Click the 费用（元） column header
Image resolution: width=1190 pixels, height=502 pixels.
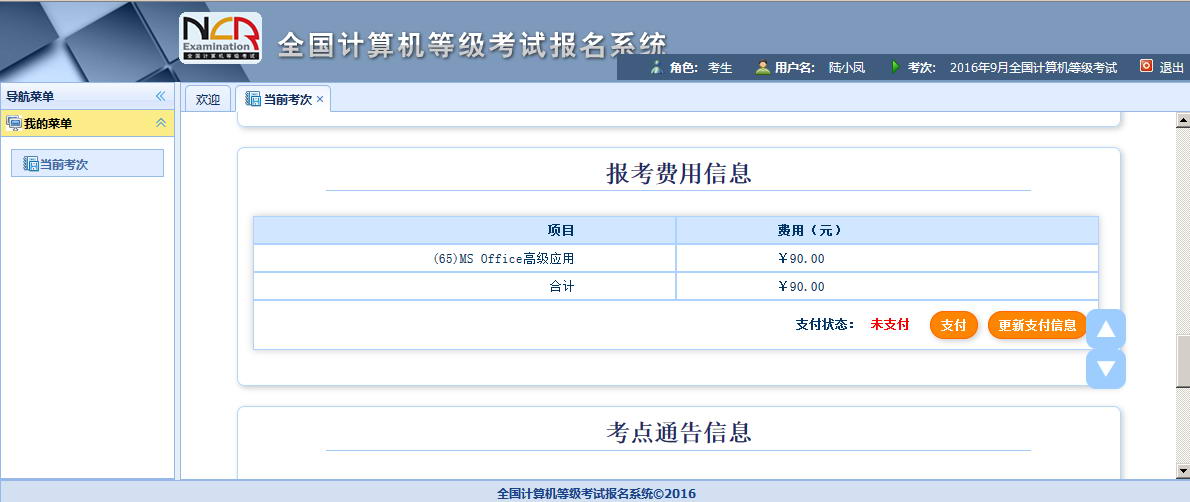point(886,230)
